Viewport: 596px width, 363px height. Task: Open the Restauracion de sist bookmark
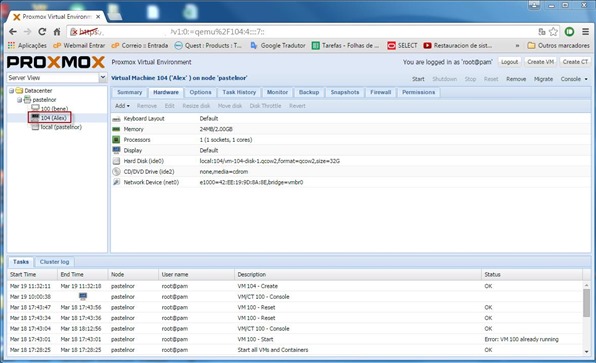click(458, 46)
